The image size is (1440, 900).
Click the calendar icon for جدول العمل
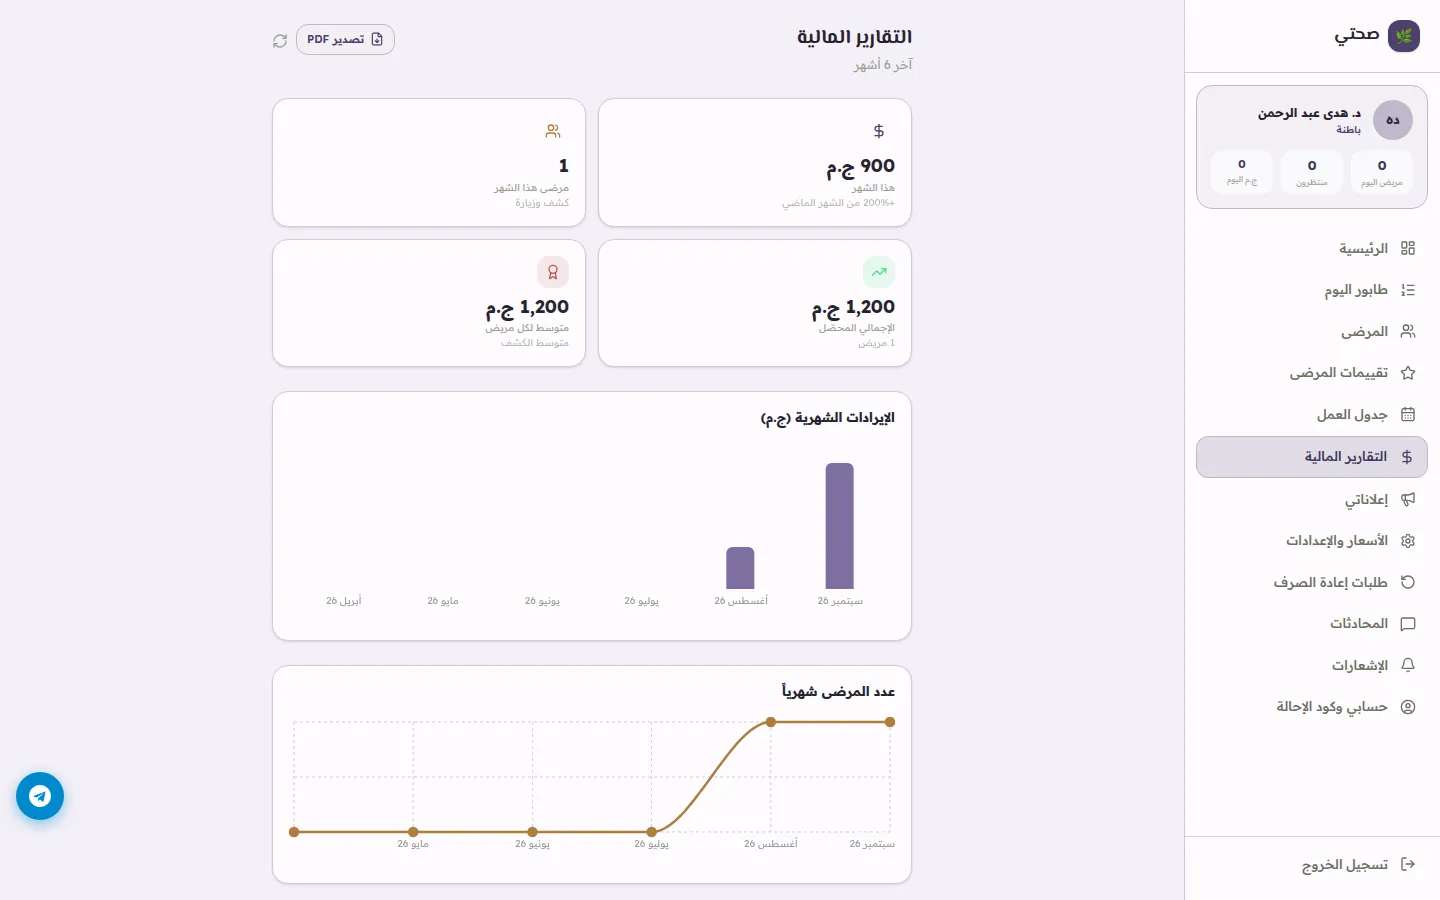click(x=1408, y=414)
